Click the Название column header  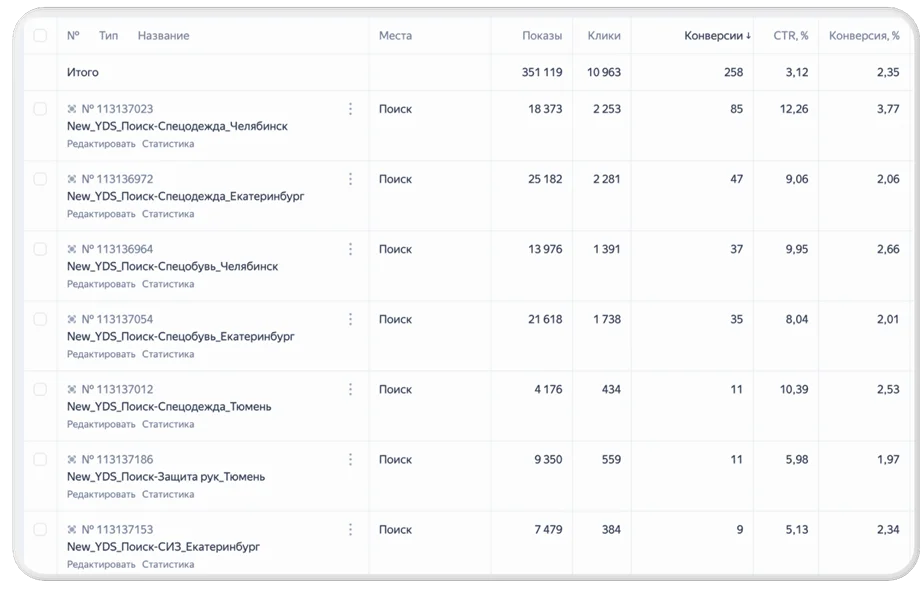(x=163, y=36)
